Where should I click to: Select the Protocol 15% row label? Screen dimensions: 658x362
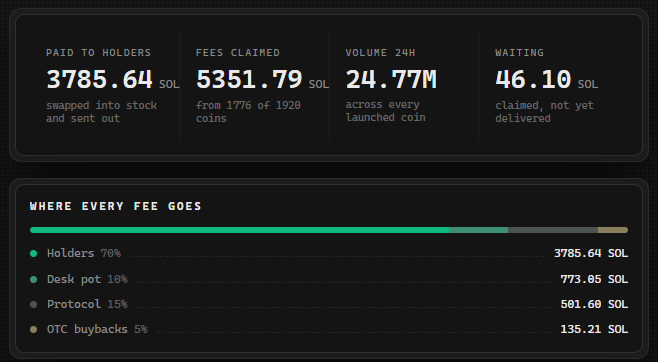[87, 304]
